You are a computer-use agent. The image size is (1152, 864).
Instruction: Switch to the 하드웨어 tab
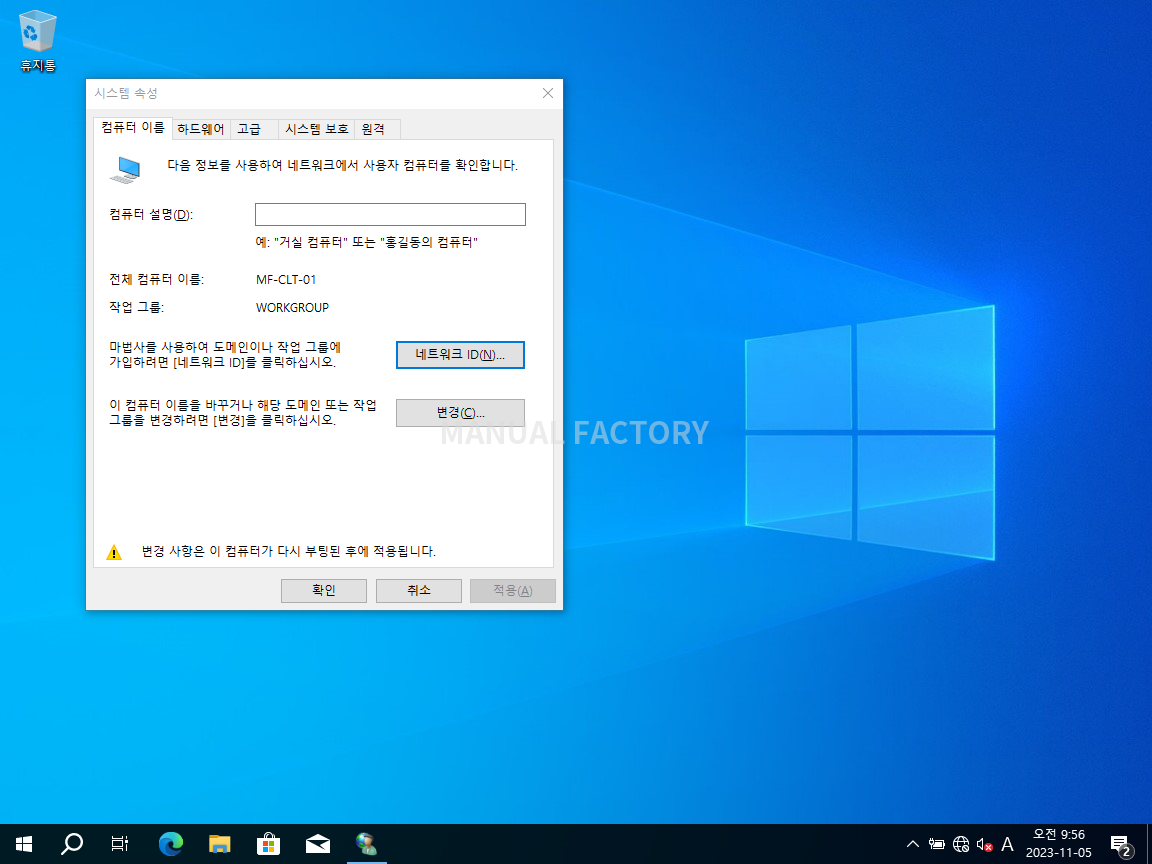(x=201, y=129)
